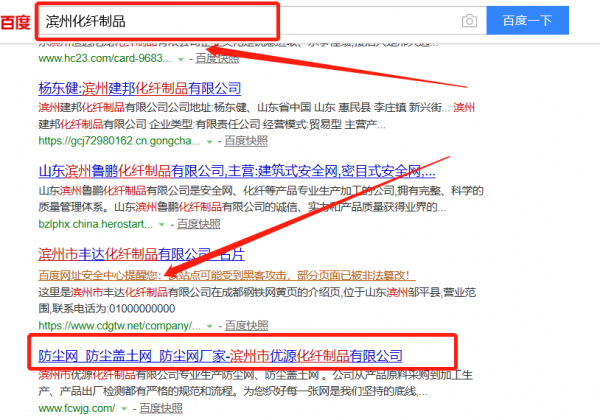
Task: Click 百度网址安全中心提醒您 warning link
Action: pyautogui.click(x=101, y=274)
